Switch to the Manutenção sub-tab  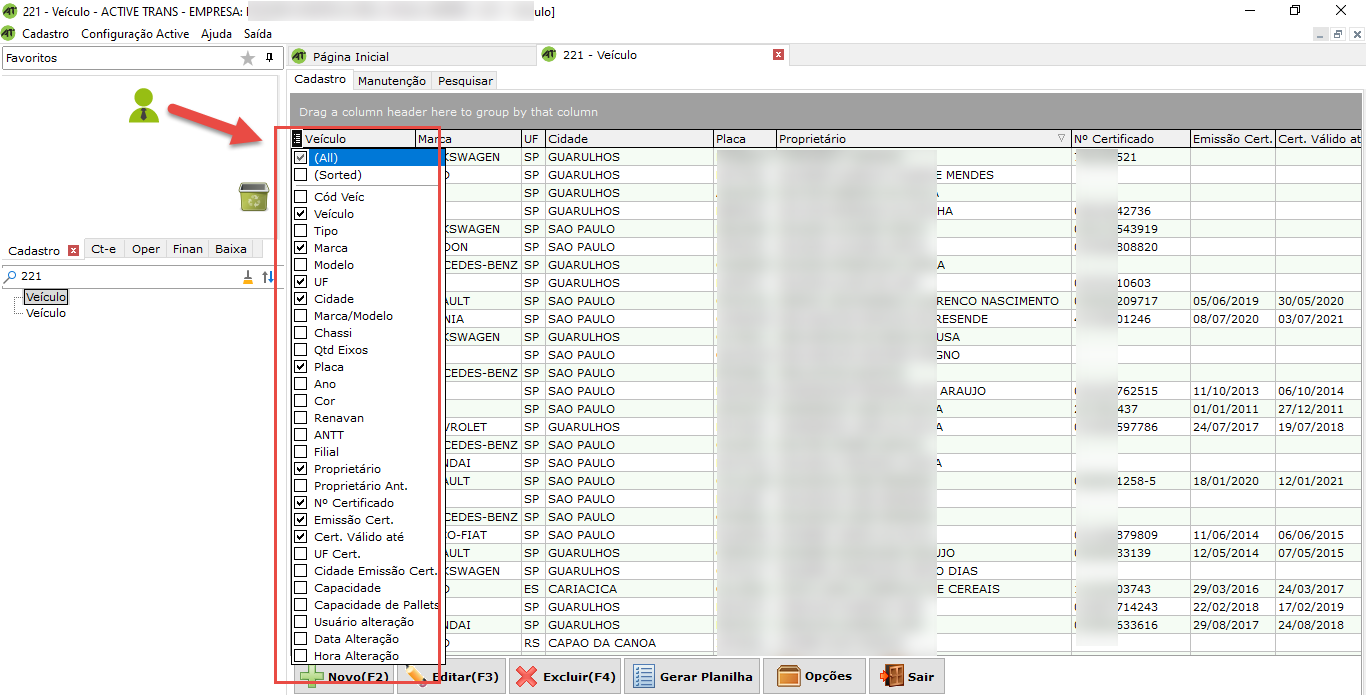coord(392,81)
